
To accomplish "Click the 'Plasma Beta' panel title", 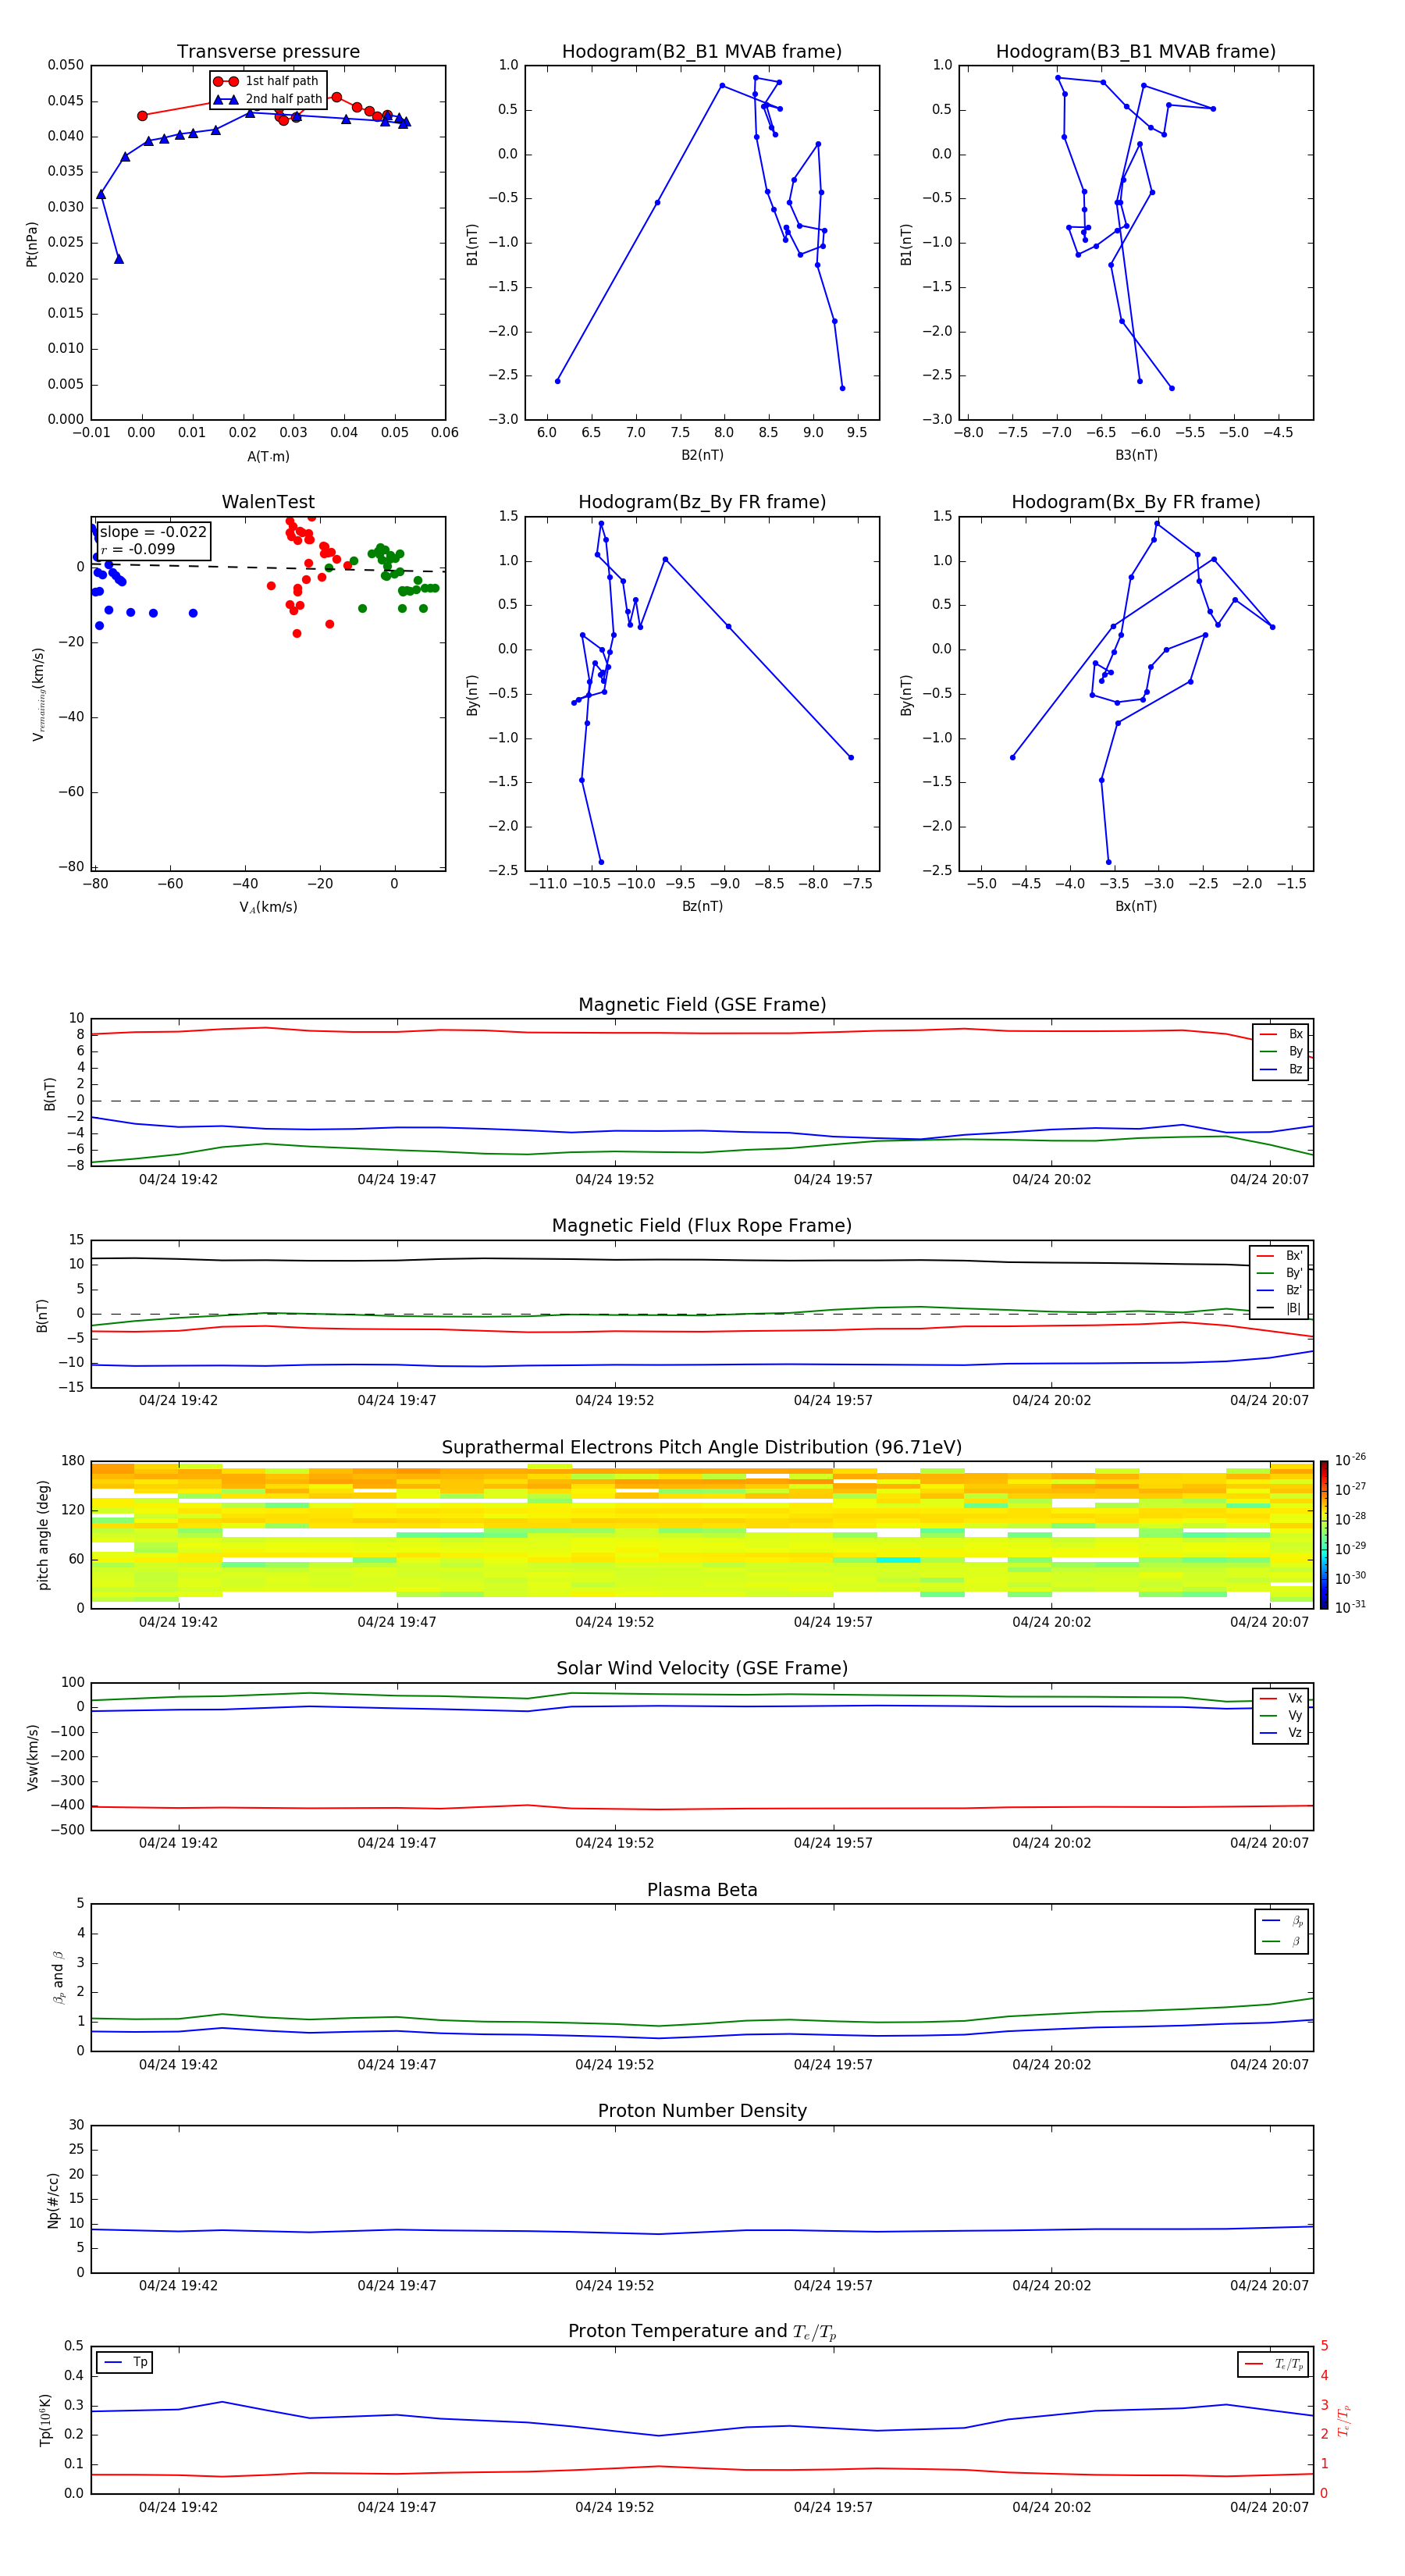I will tap(702, 1890).
